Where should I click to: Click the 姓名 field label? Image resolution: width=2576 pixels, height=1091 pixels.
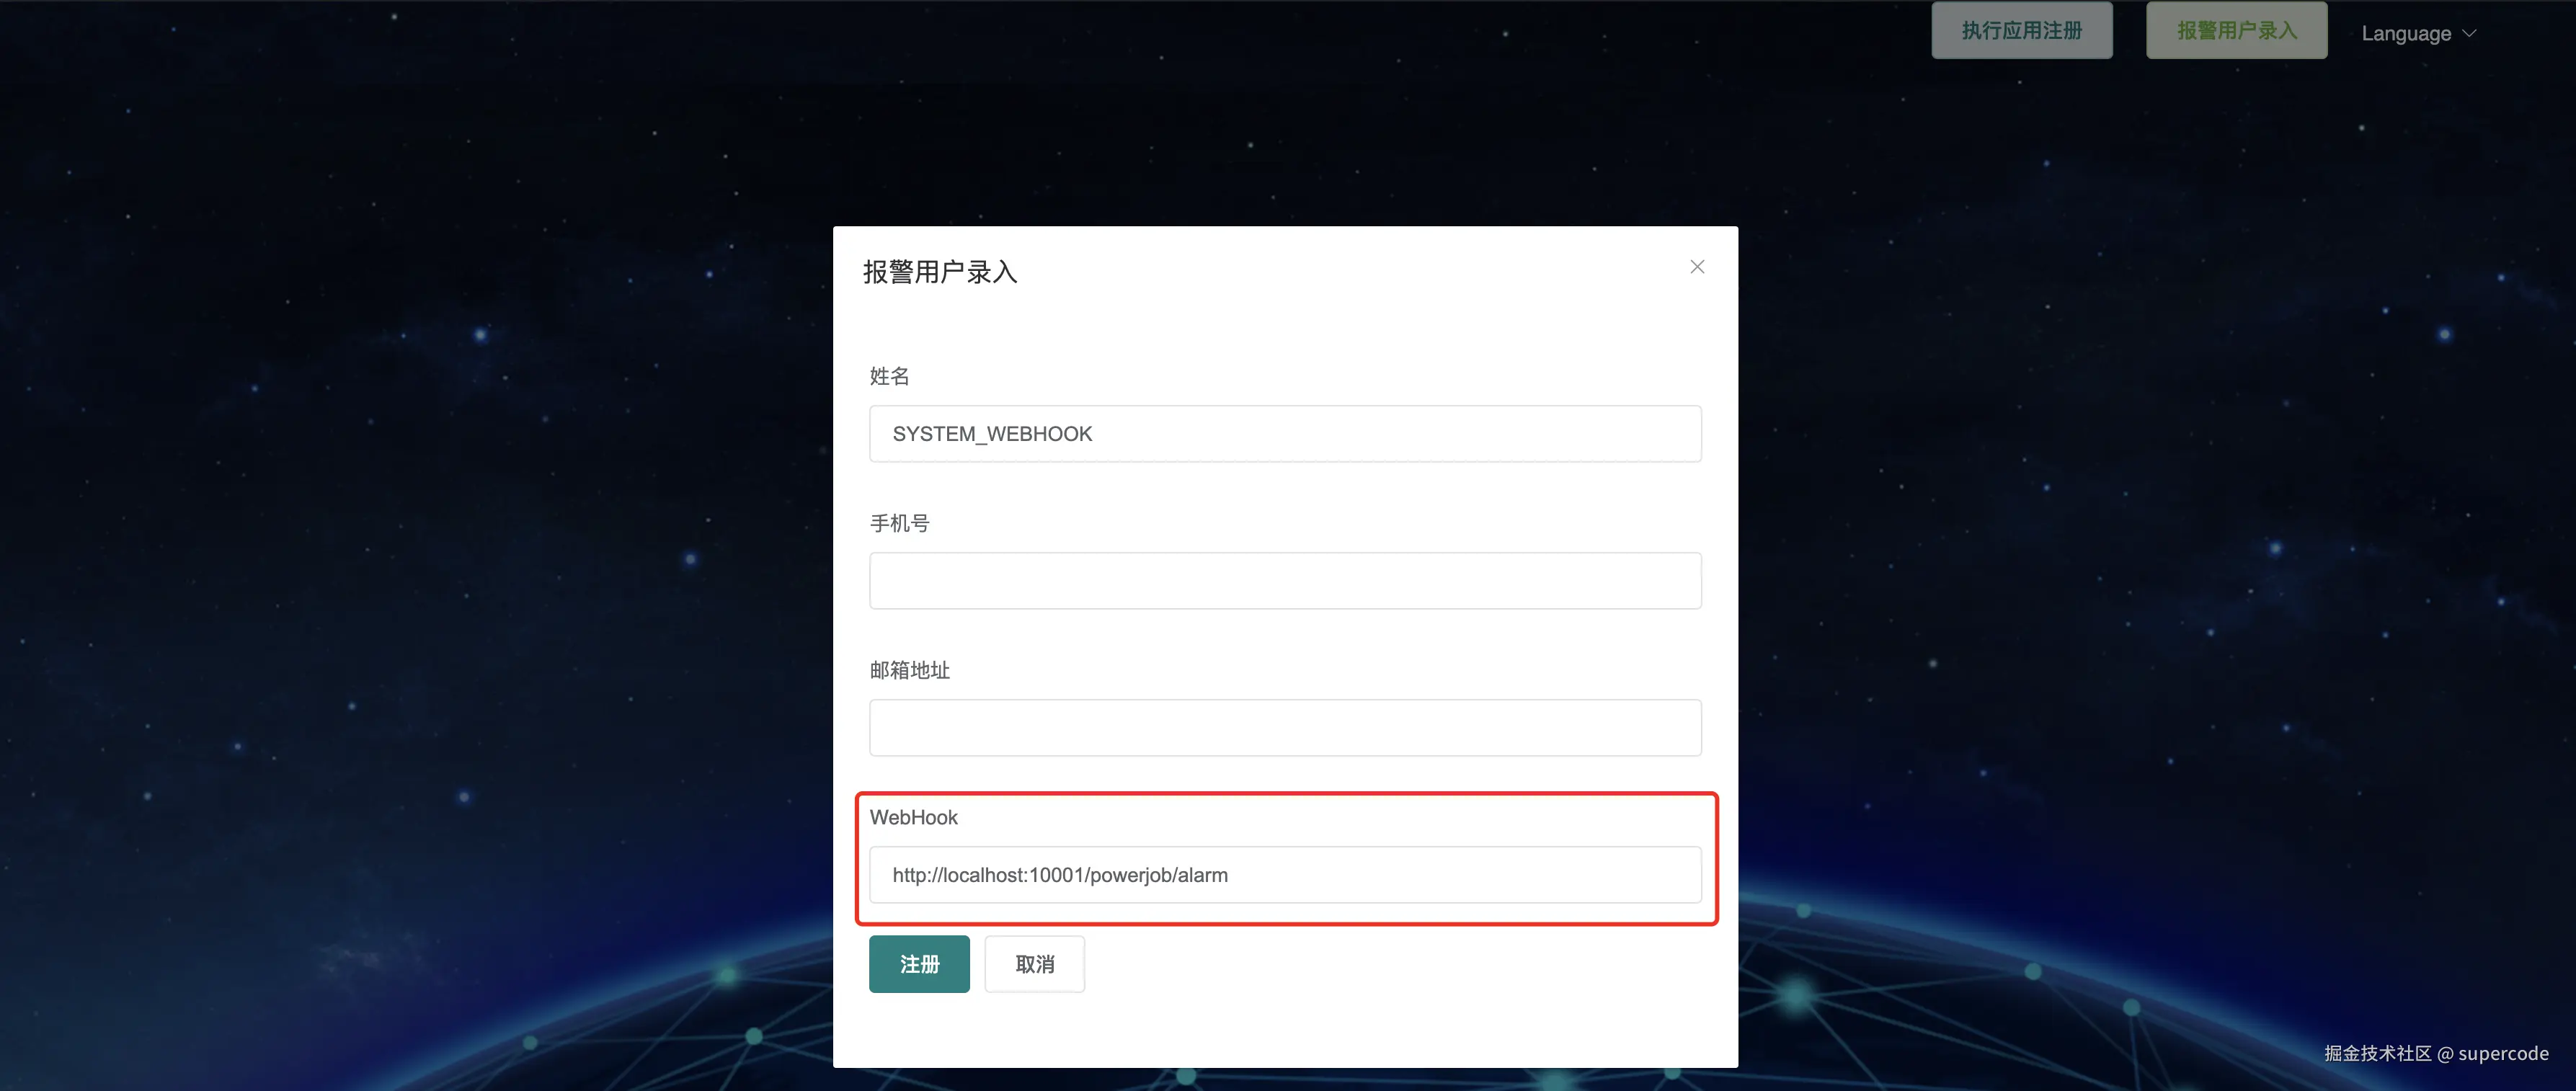click(889, 376)
